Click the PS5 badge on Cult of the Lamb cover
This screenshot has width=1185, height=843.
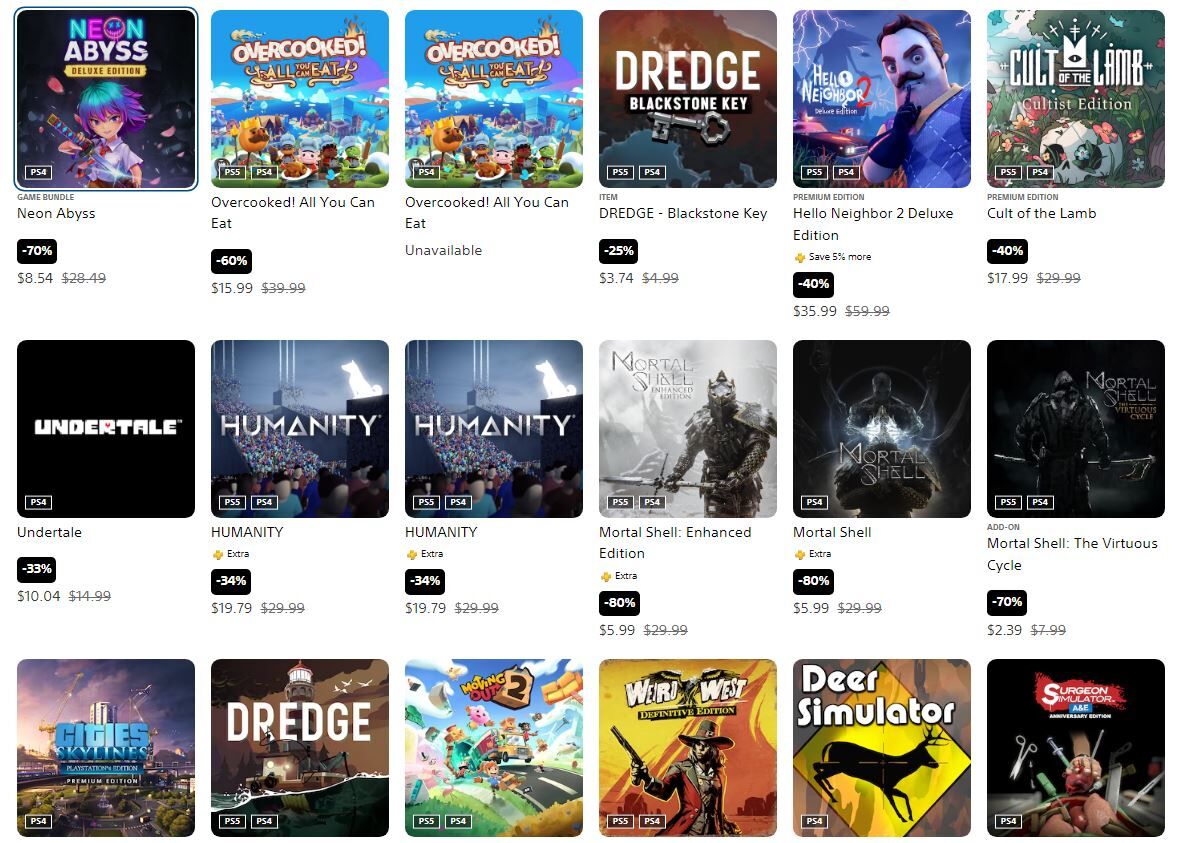(x=1008, y=172)
